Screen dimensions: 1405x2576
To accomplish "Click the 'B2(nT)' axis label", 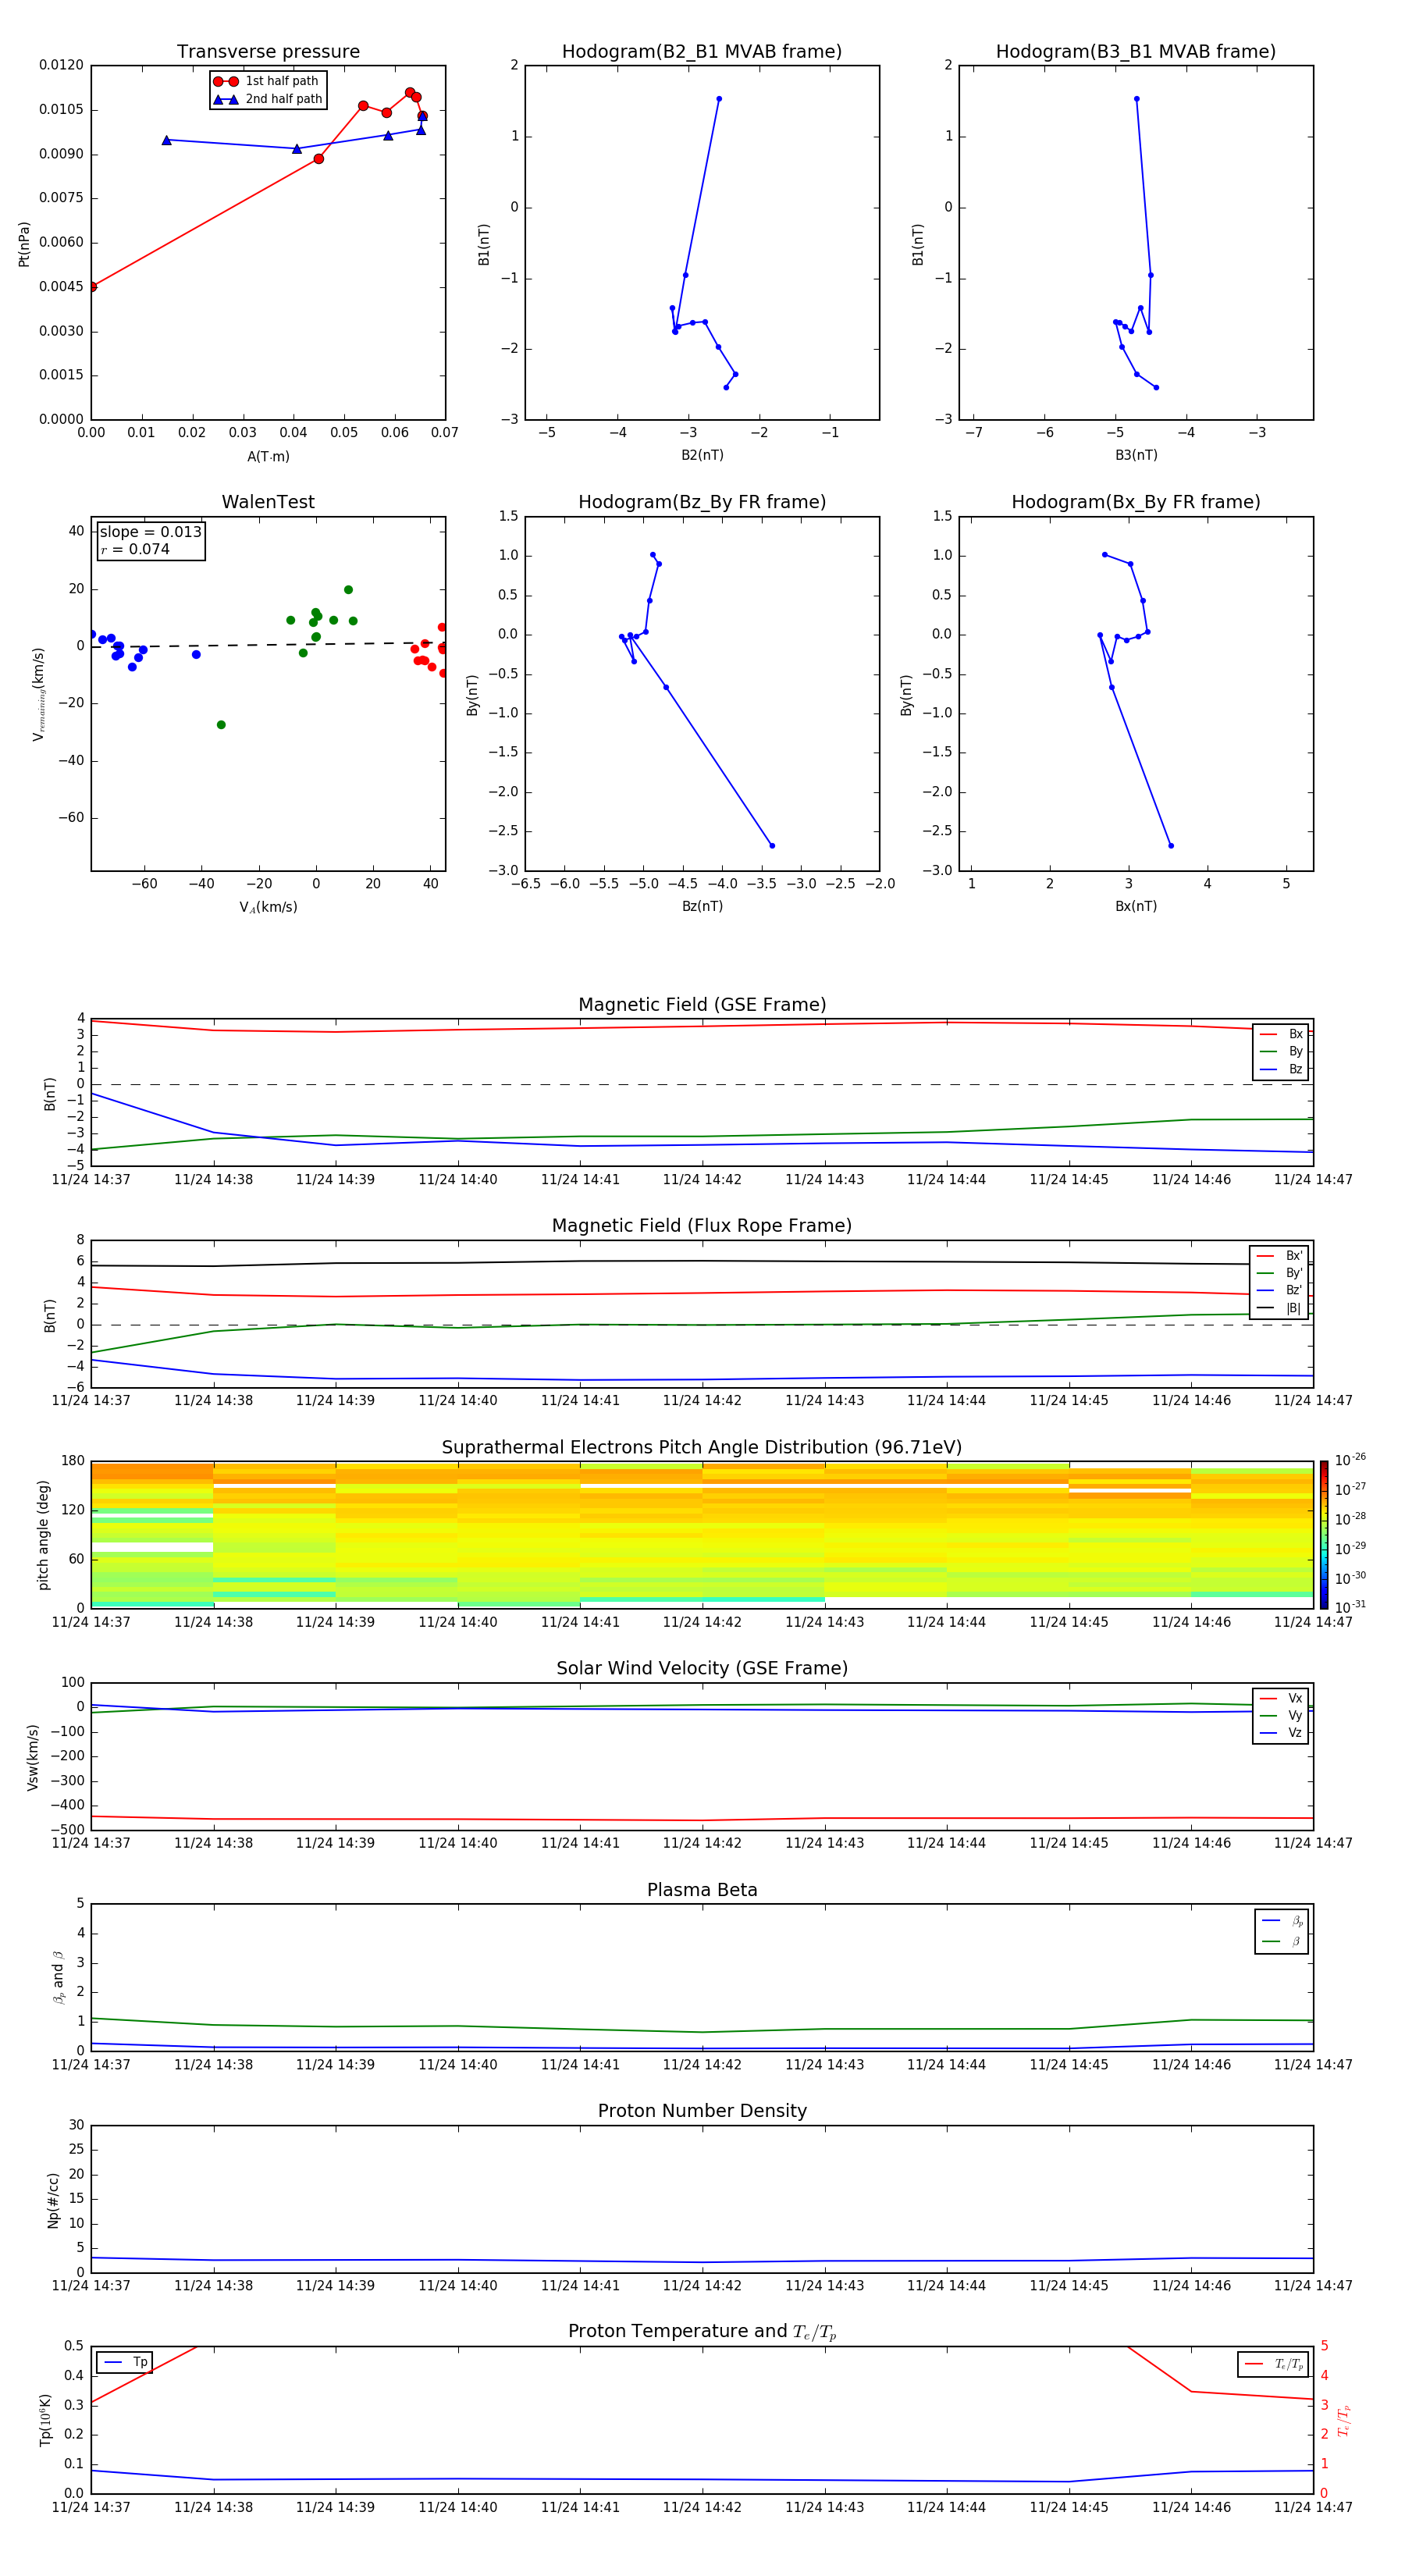I will [x=702, y=455].
